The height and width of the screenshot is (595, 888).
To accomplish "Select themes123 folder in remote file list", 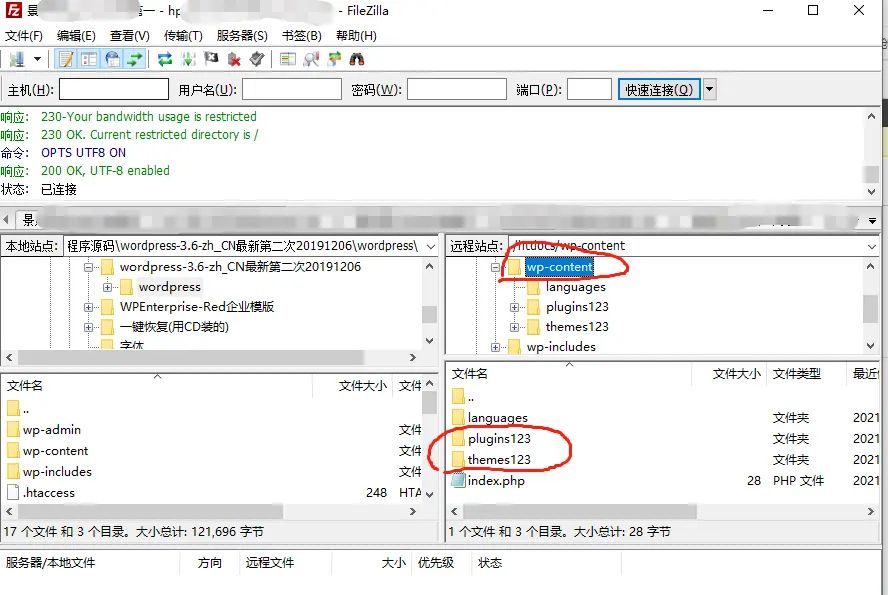I will point(499,460).
